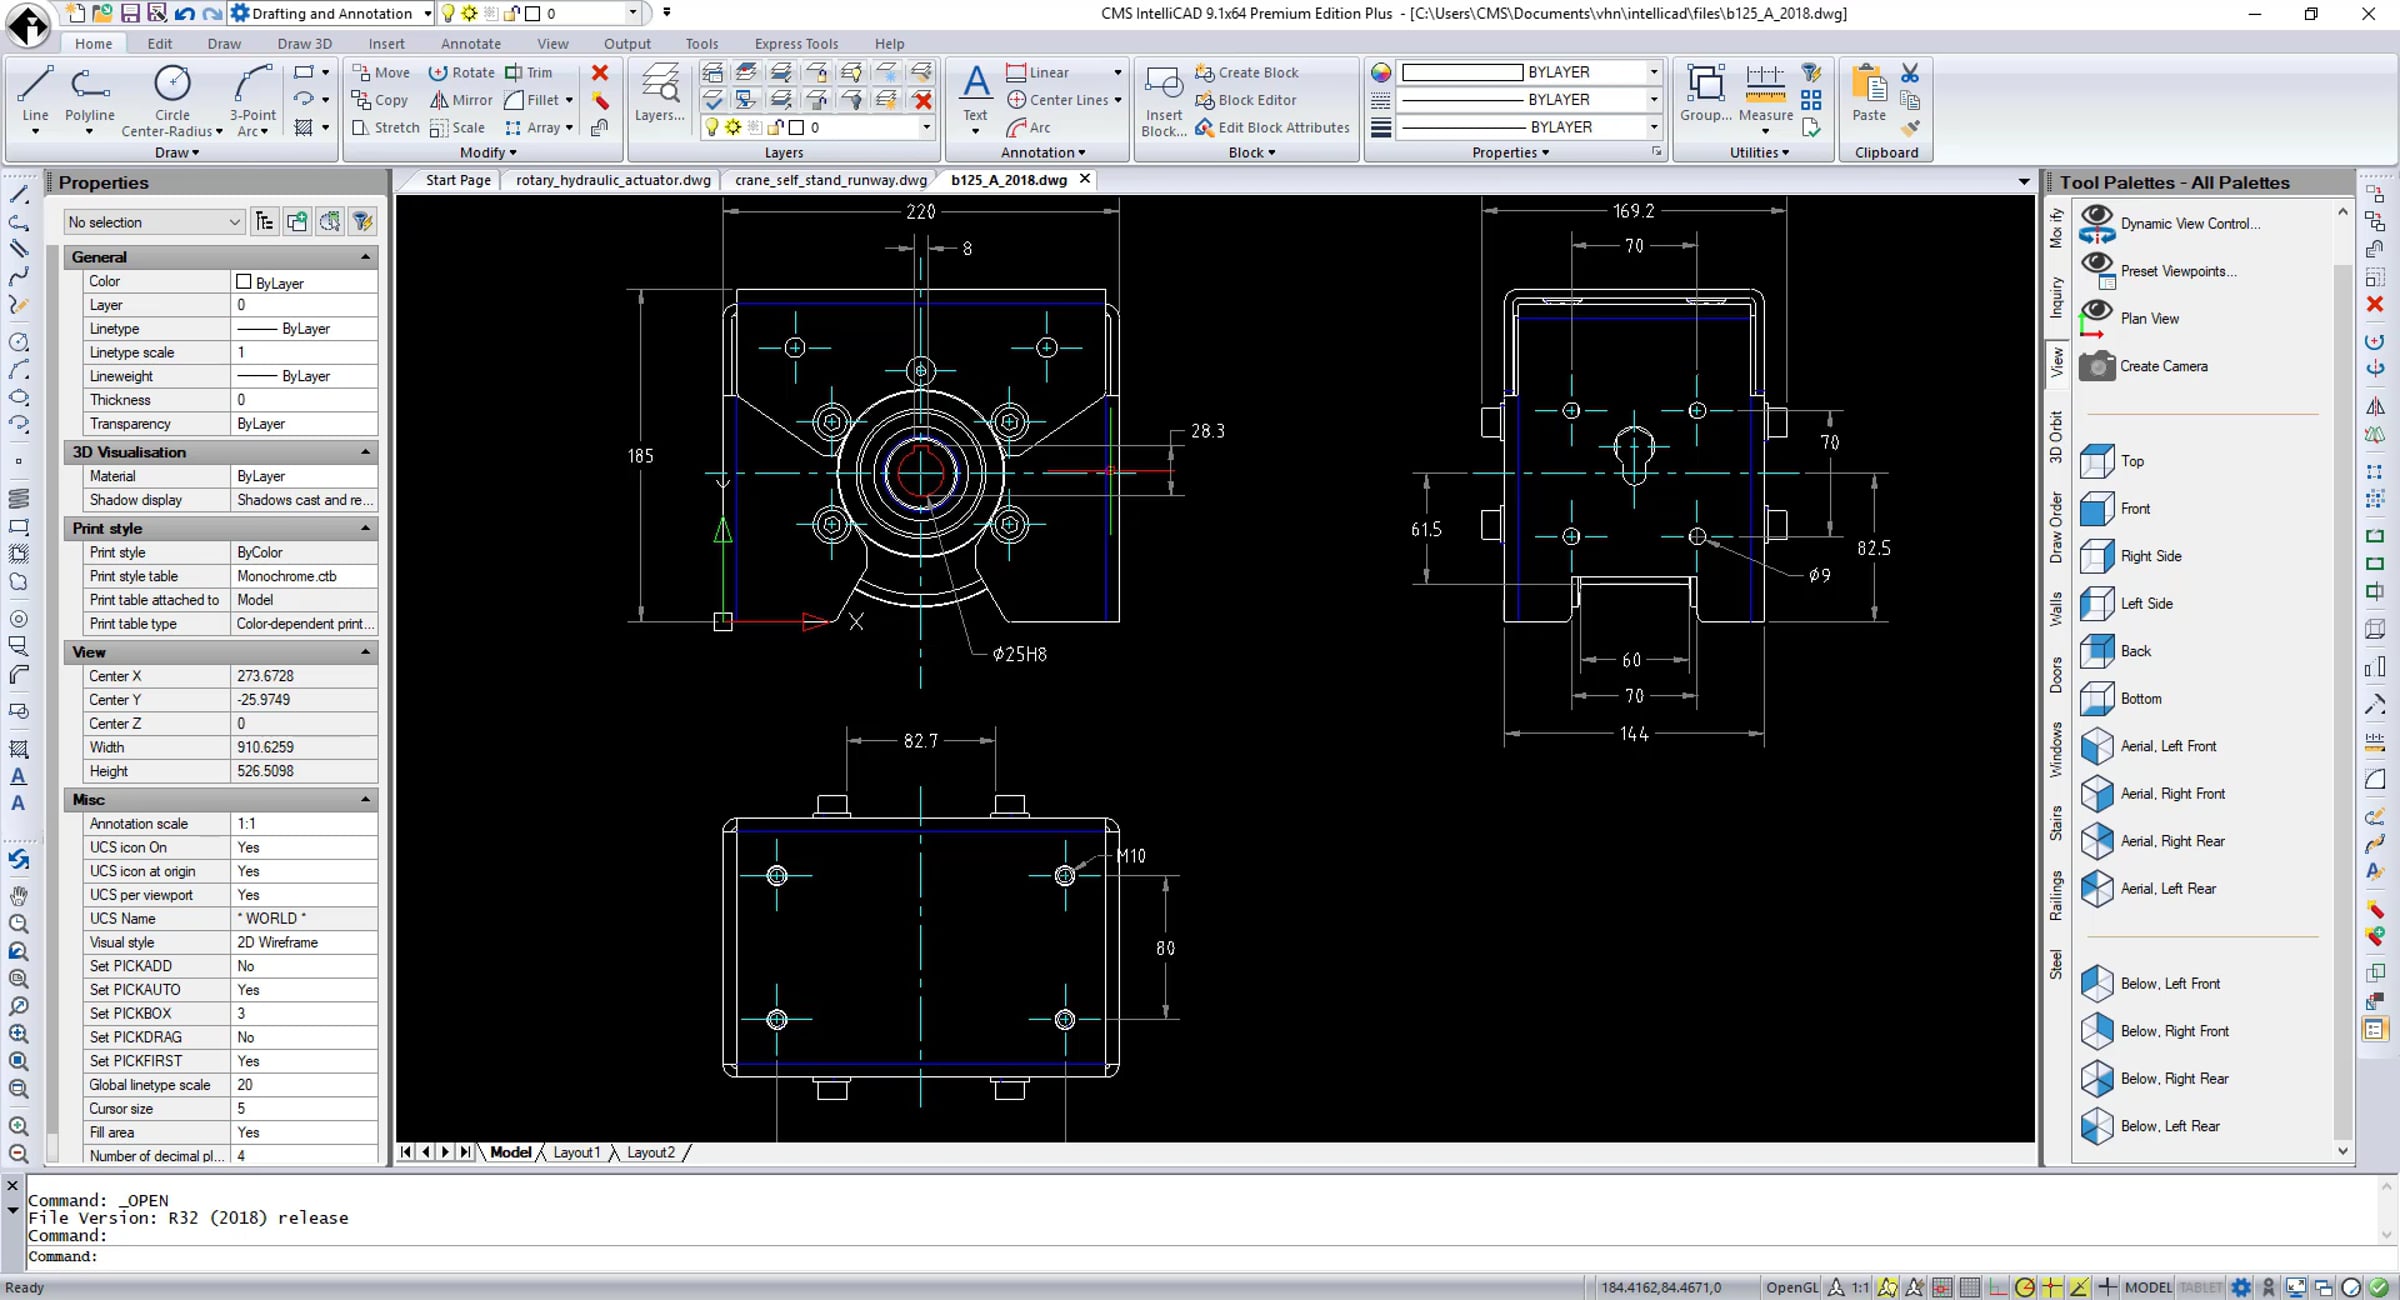Click the Quick Select filter icon
The image size is (2400, 1300).
(363, 222)
